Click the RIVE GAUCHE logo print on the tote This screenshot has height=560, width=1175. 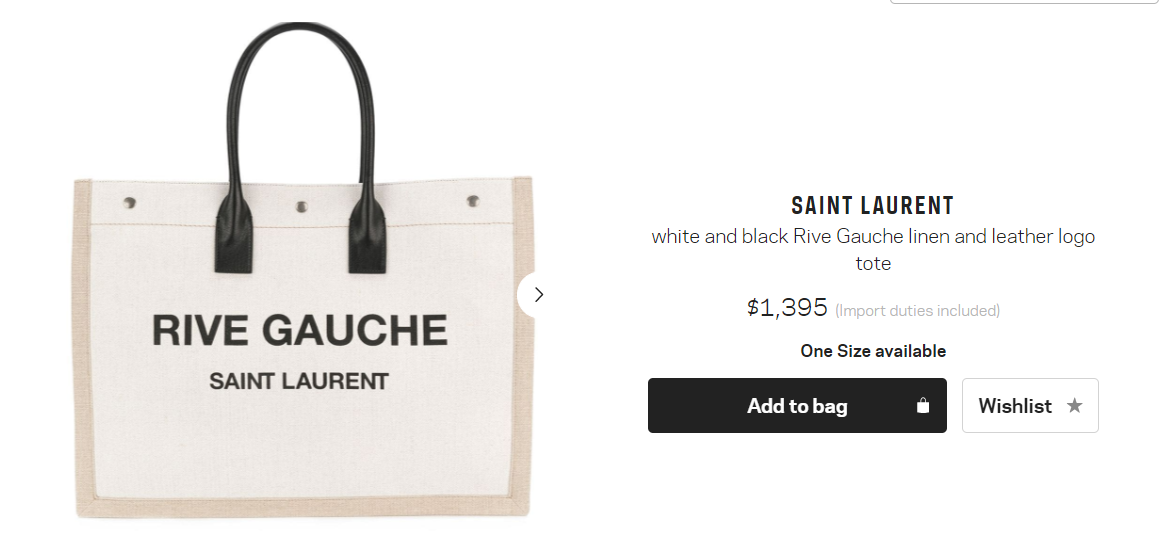click(x=300, y=331)
